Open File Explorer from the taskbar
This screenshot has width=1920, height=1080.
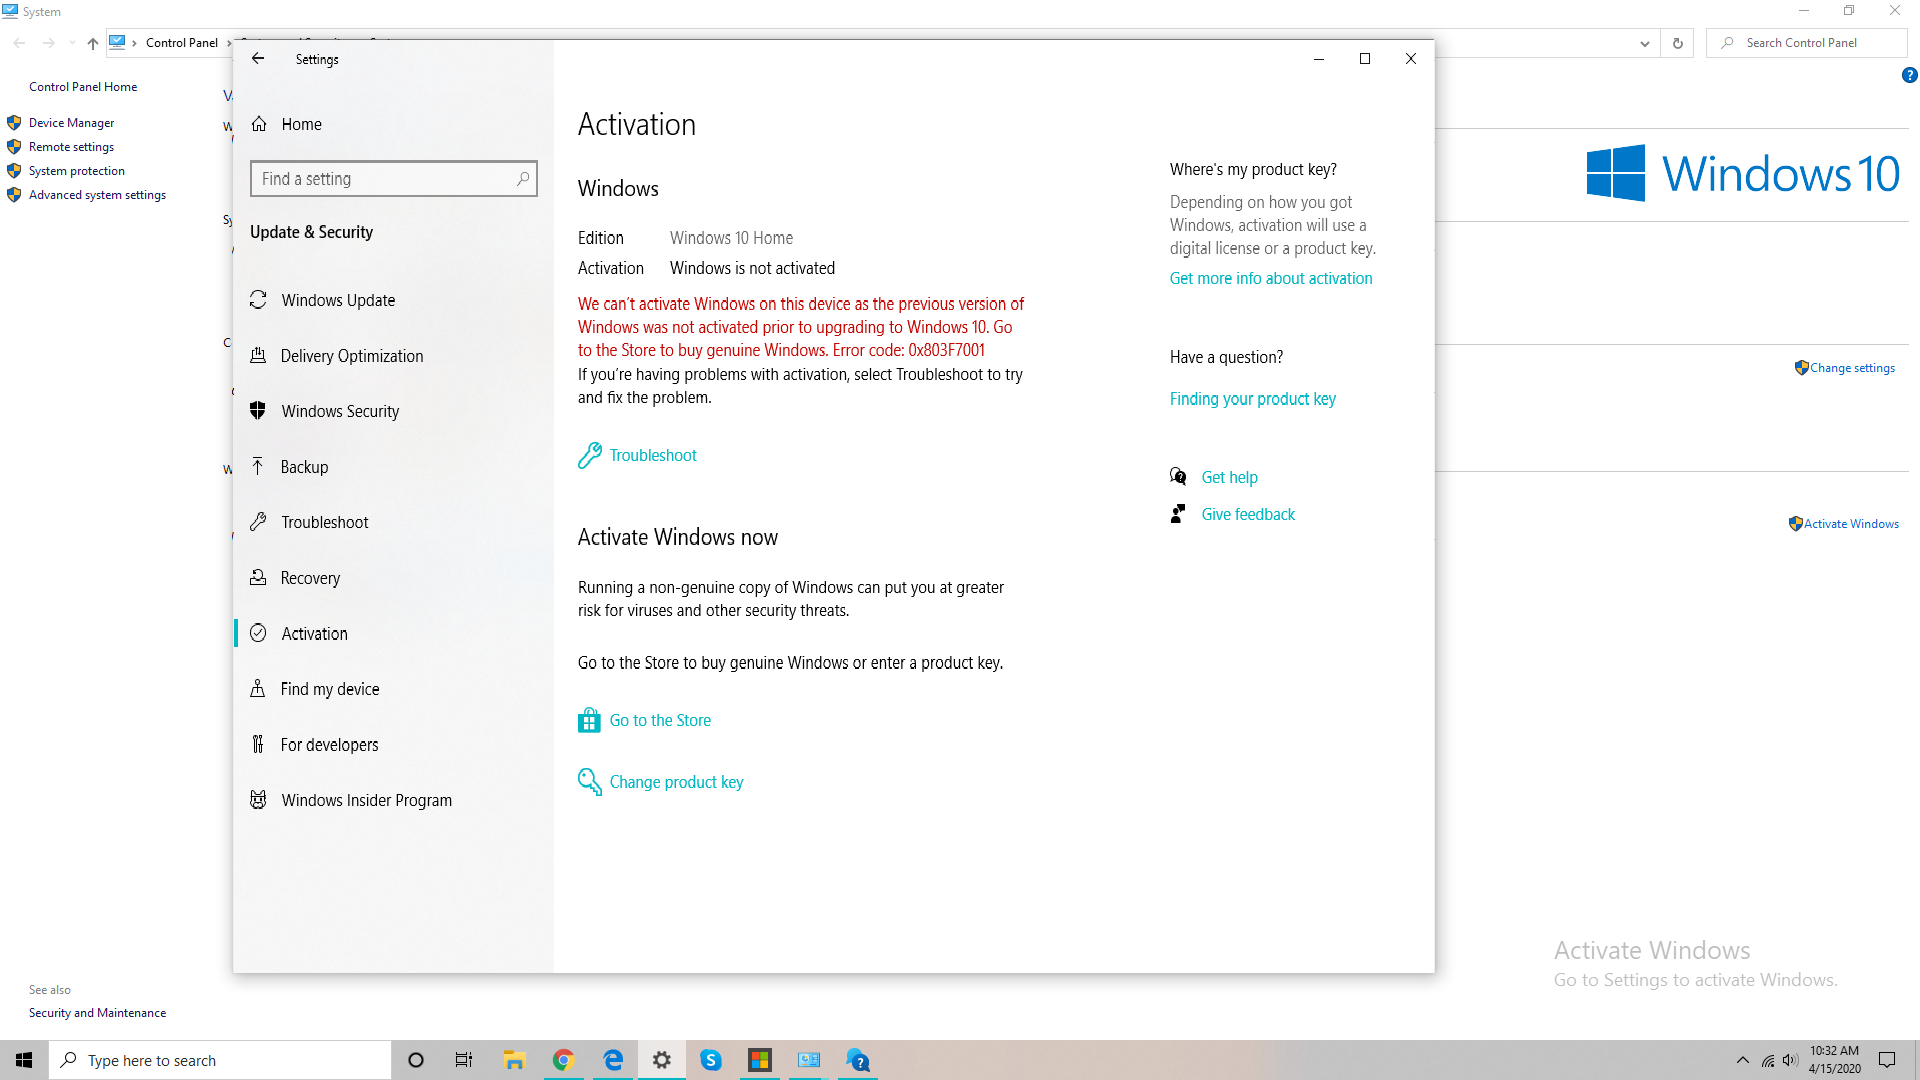[x=514, y=1060]
